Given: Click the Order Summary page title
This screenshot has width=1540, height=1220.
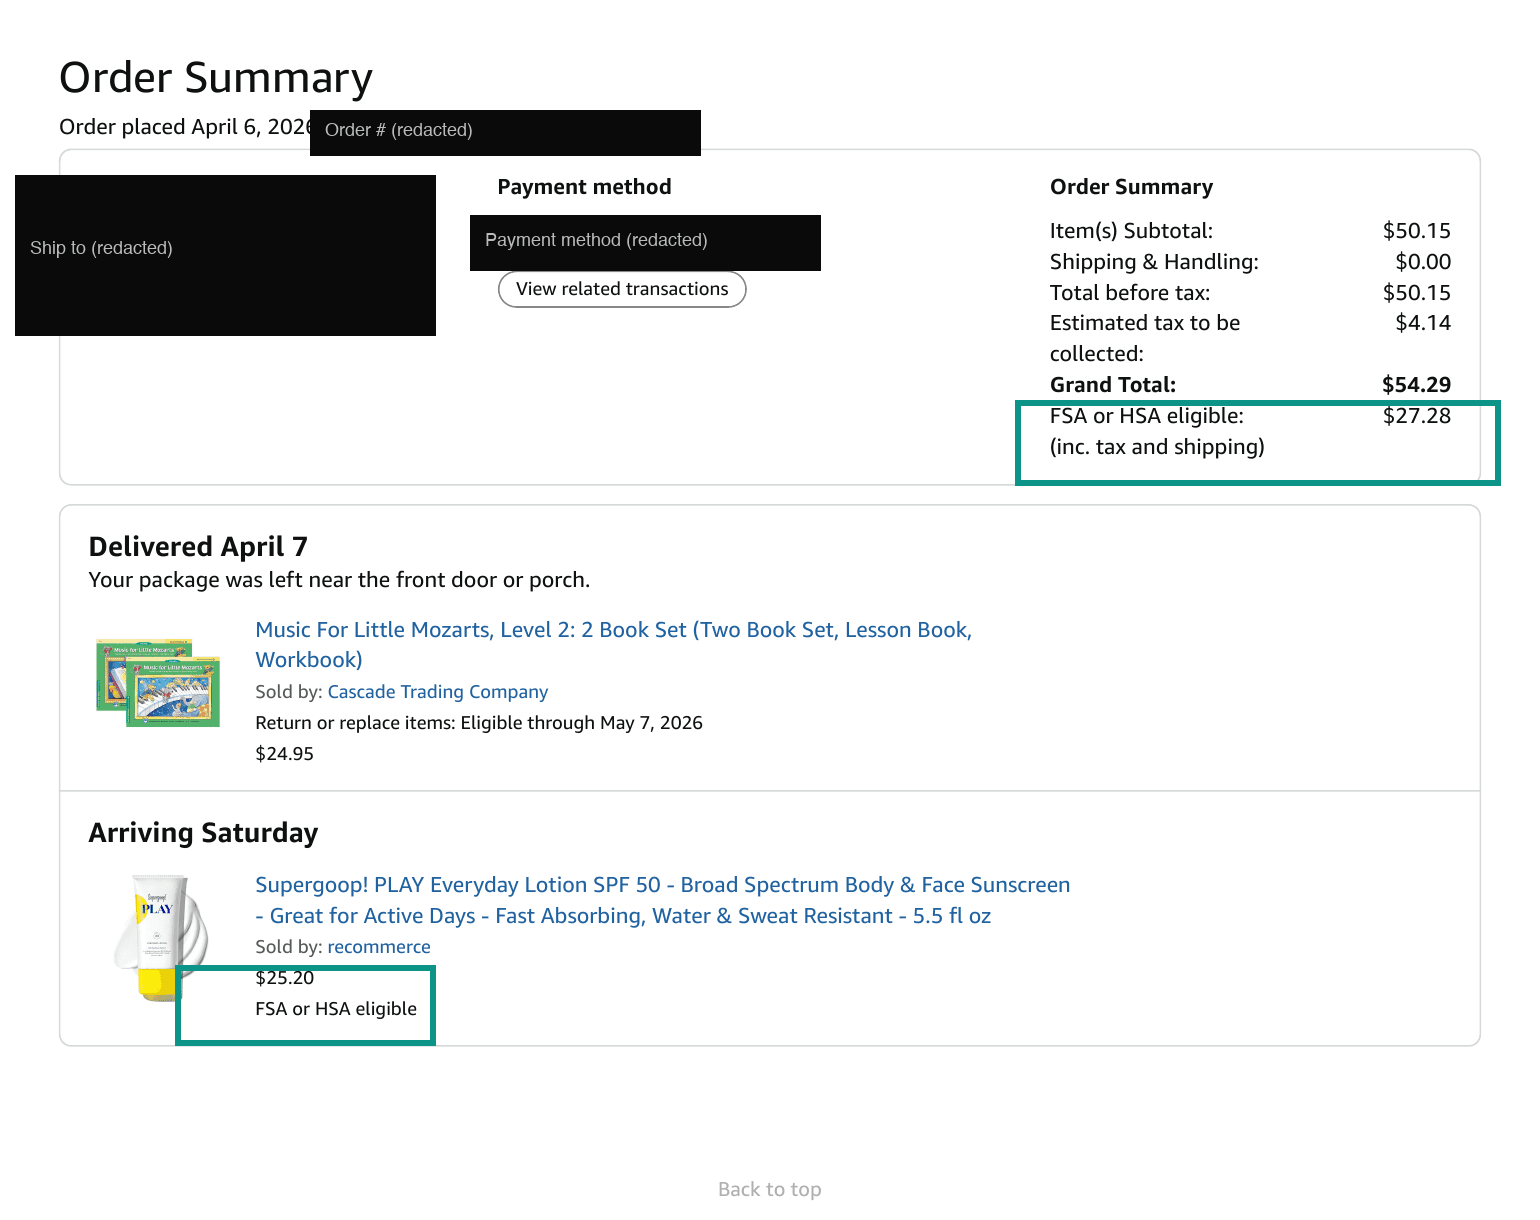Looking at the screenshot, I should (x=216, y=77).
